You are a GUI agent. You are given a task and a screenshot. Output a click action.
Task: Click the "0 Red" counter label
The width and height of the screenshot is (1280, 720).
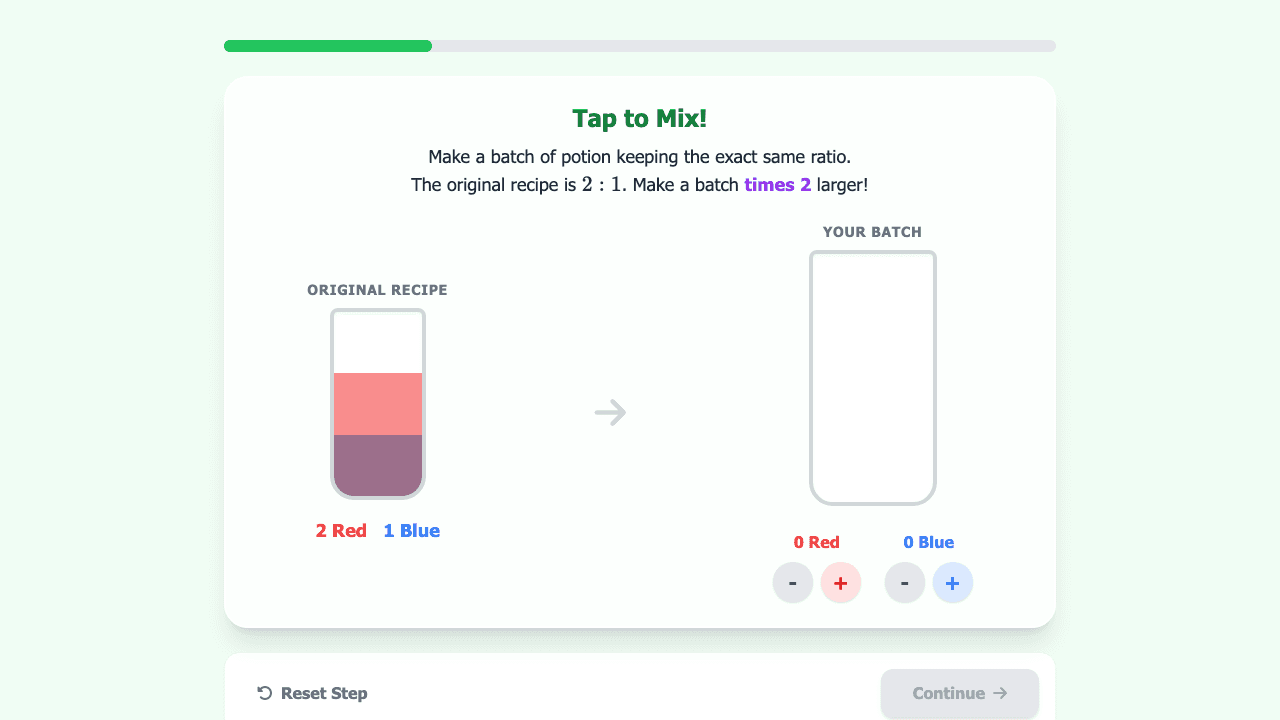pos(817,542)
